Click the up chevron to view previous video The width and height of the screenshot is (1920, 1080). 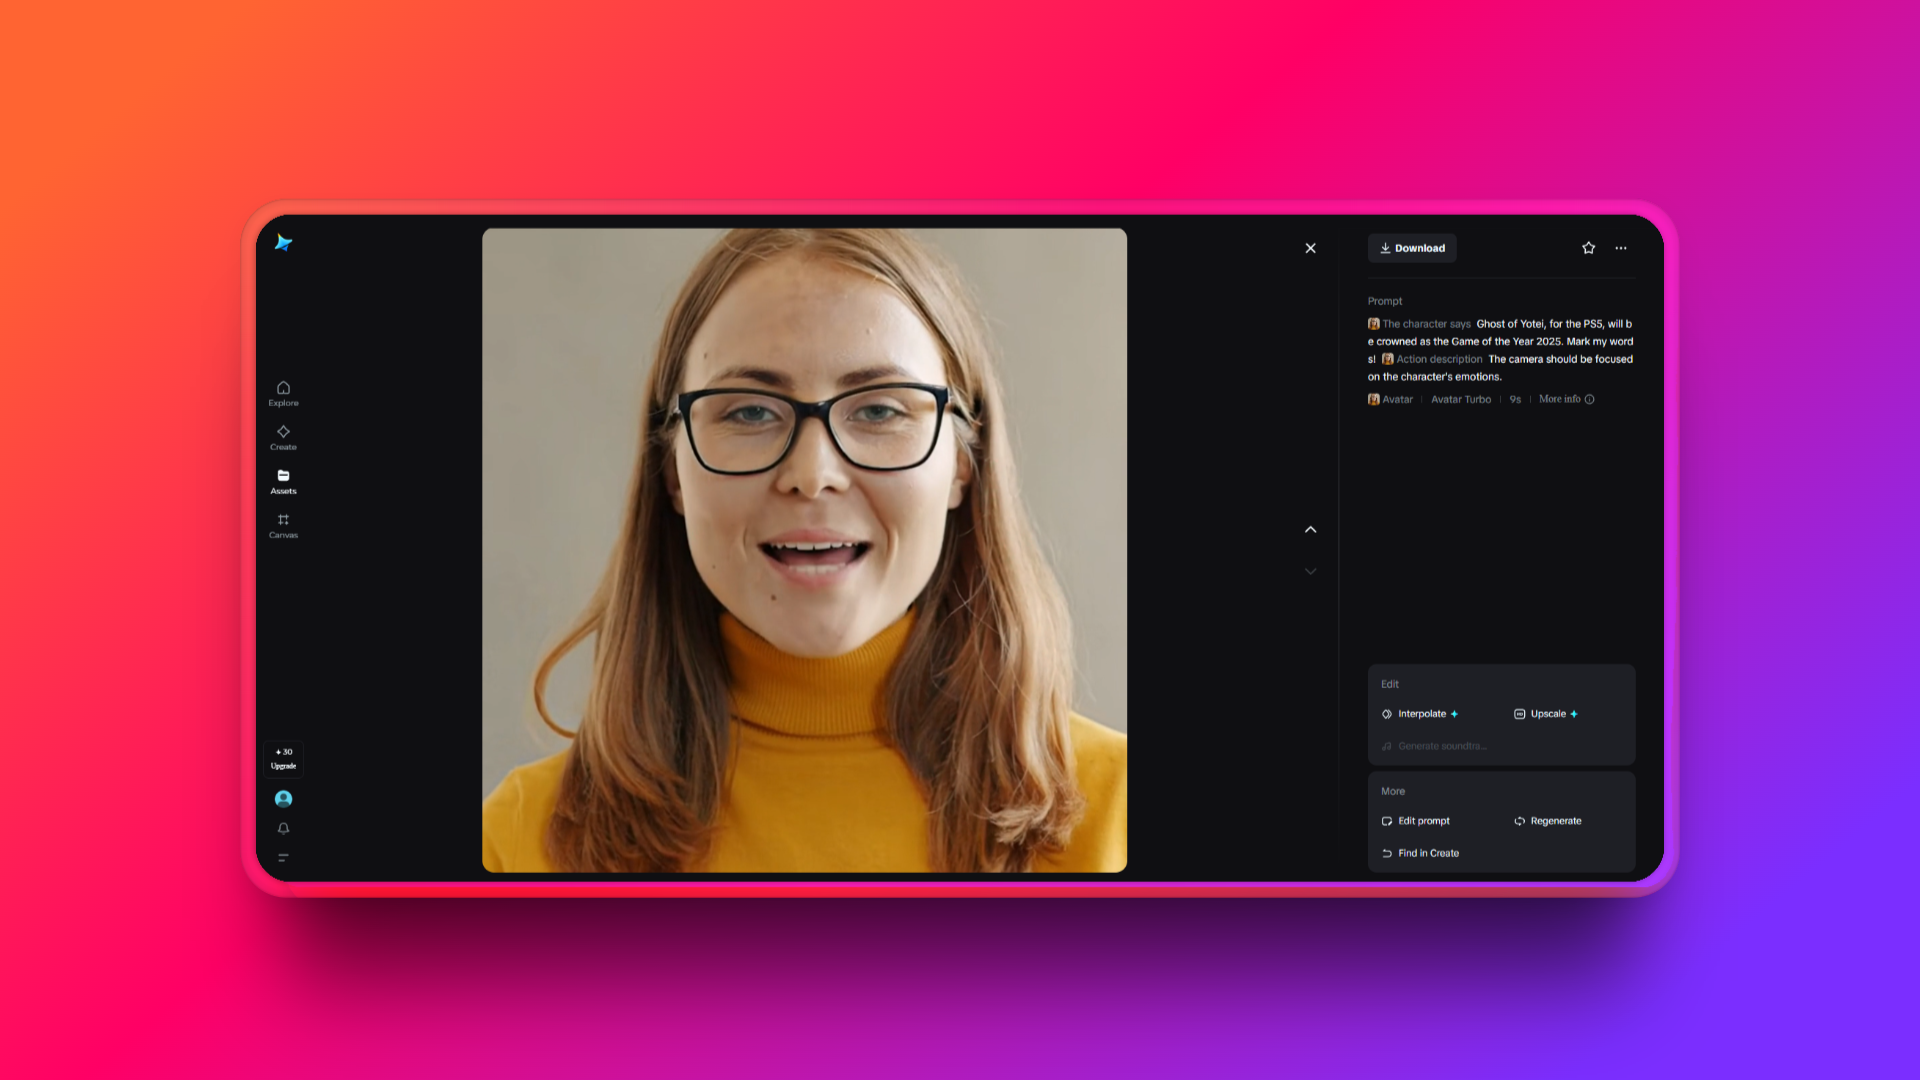point(1310,529)
